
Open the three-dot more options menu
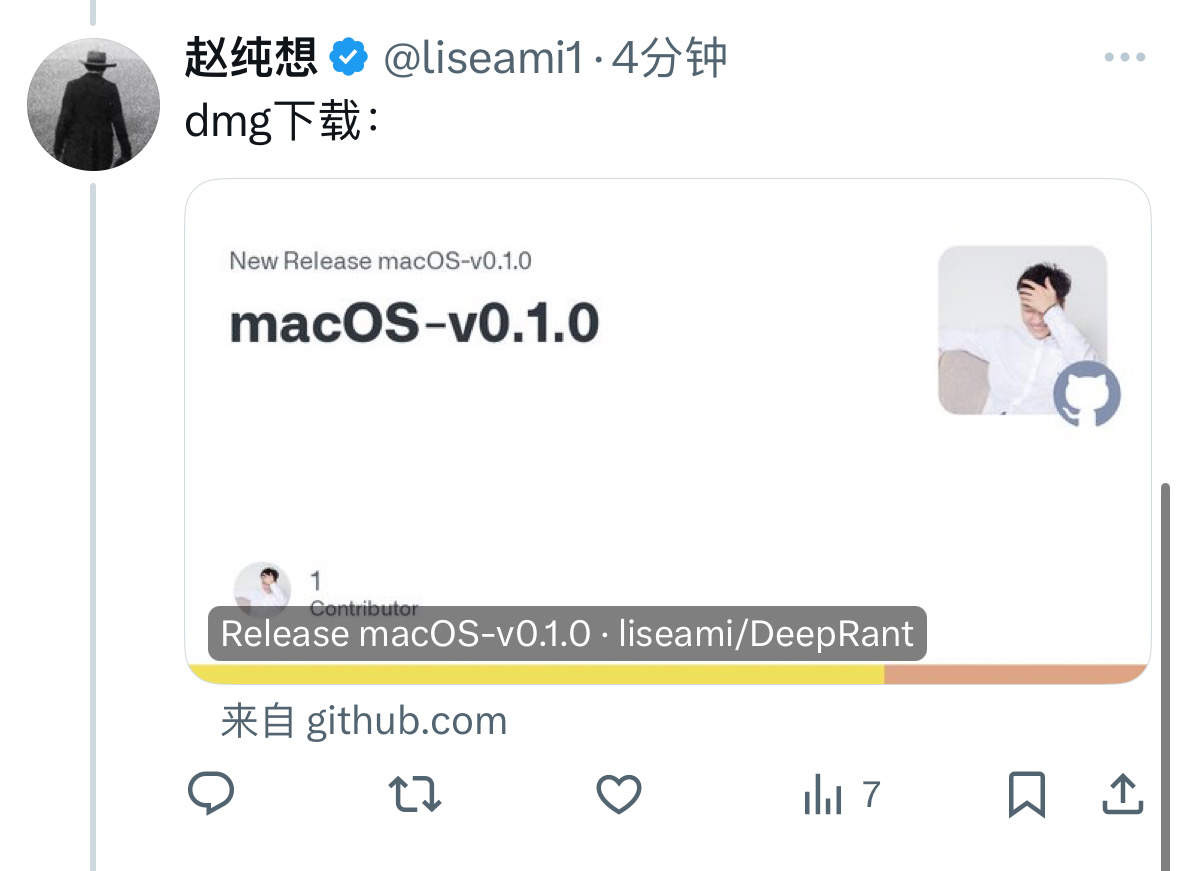pyautogui.click(x=1125, y=56)
